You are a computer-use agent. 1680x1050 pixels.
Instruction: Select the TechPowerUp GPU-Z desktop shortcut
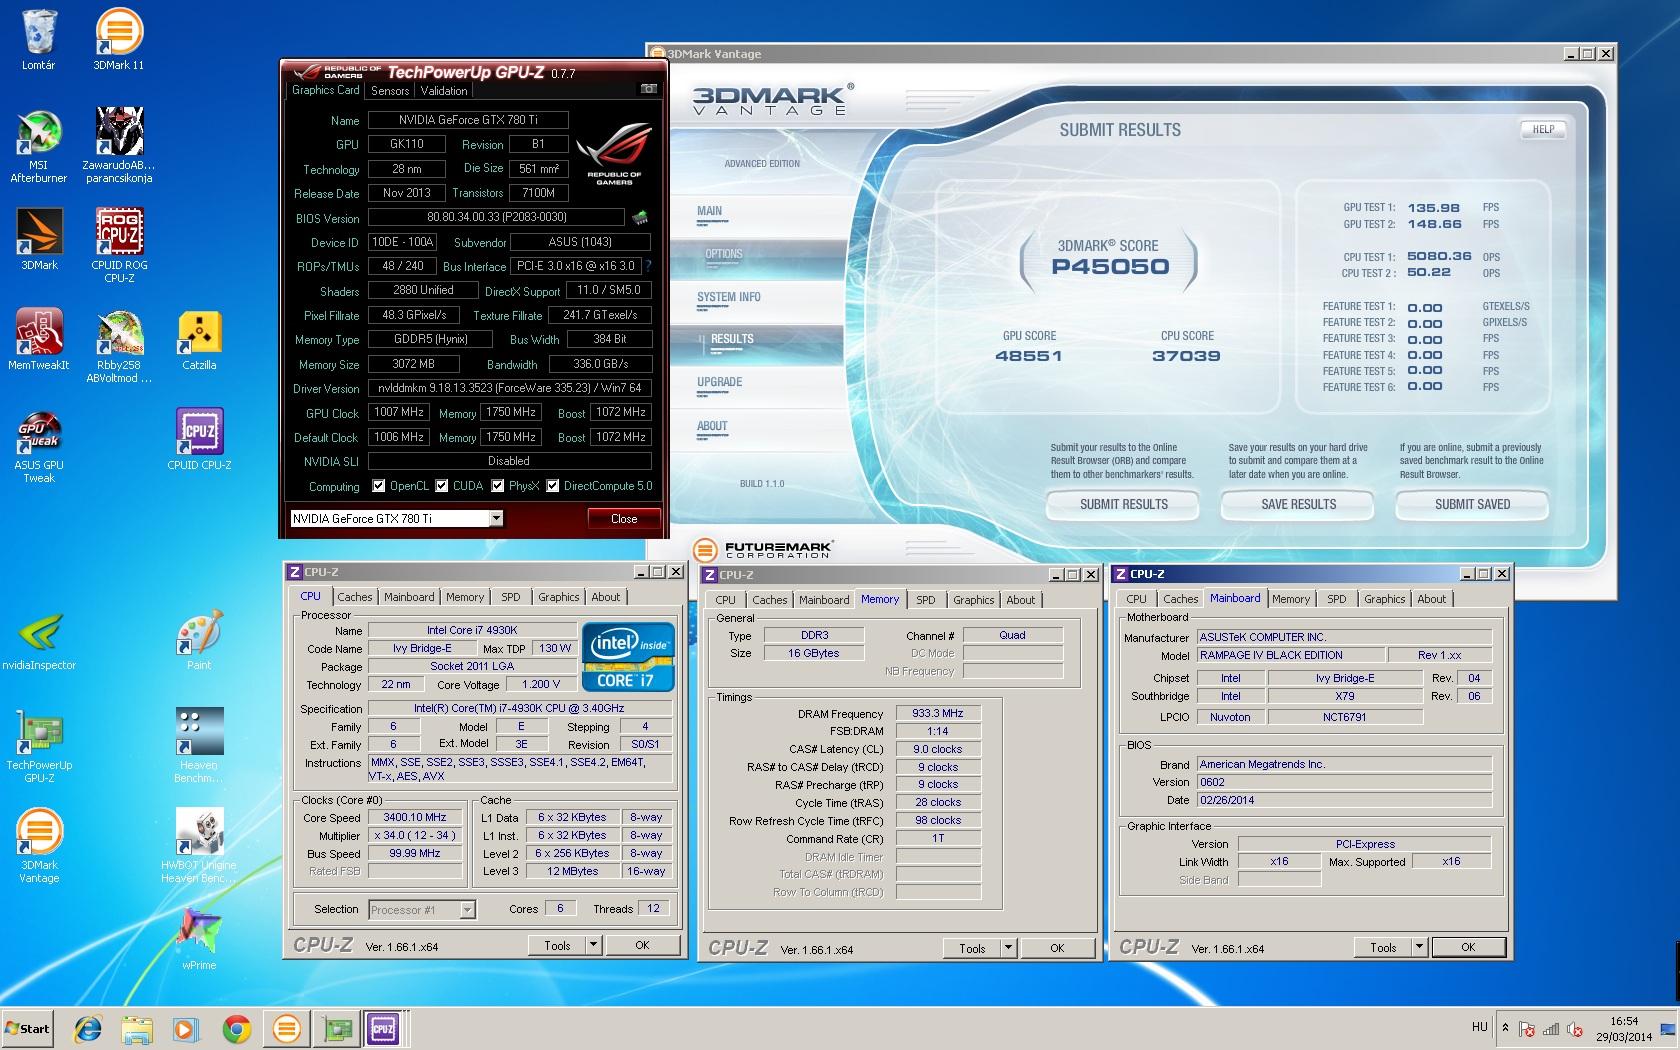click(39, 746)
